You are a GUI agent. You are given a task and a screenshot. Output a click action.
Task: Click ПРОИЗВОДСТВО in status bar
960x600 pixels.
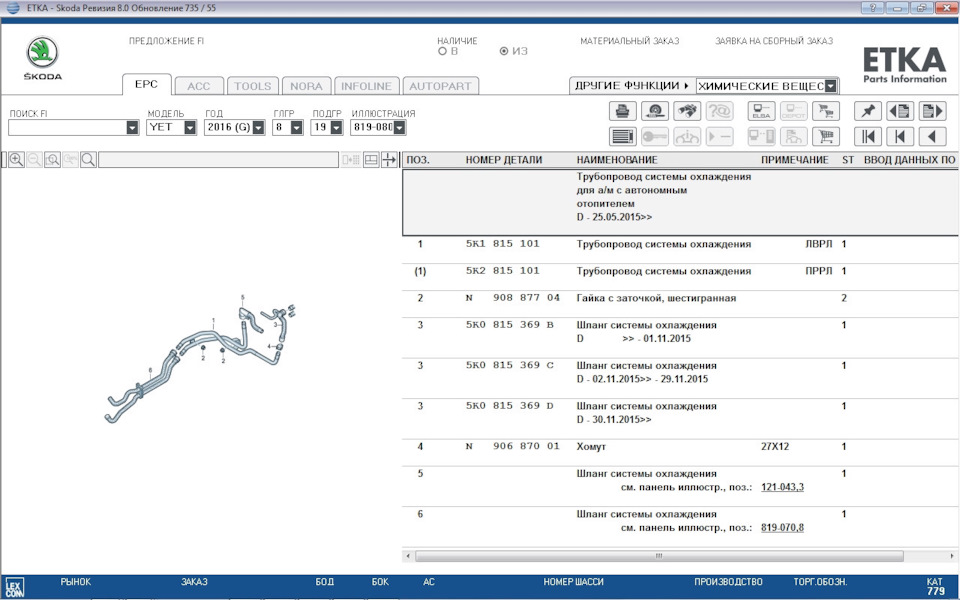728,582
